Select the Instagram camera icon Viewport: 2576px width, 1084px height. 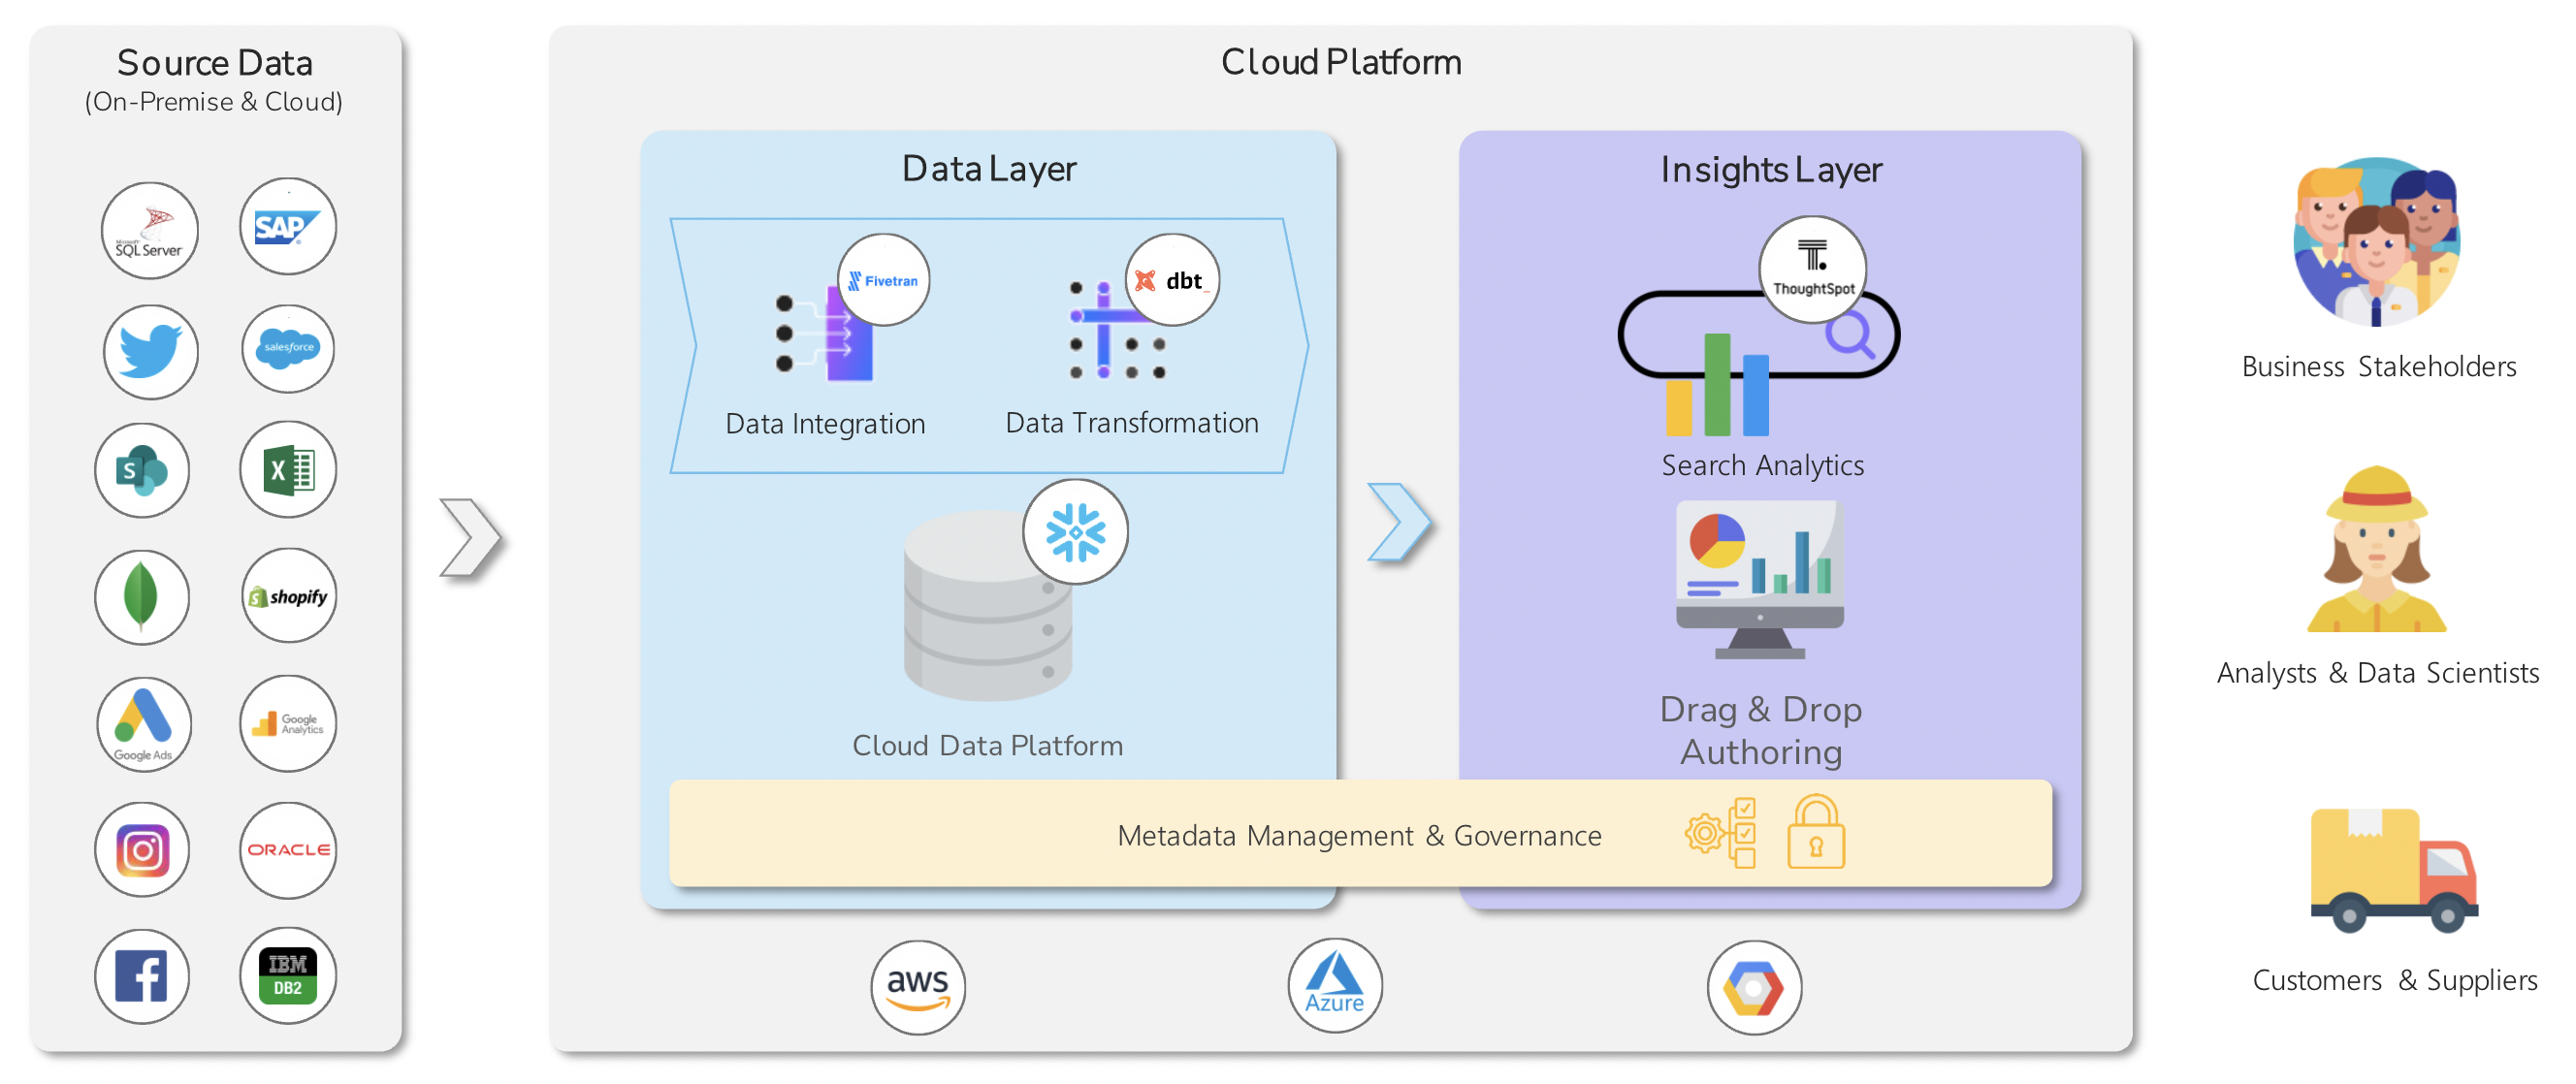142,850
